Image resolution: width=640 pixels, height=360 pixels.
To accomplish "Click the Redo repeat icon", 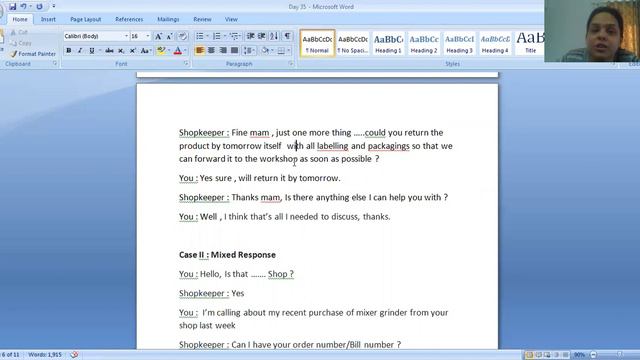I will 39,7.
